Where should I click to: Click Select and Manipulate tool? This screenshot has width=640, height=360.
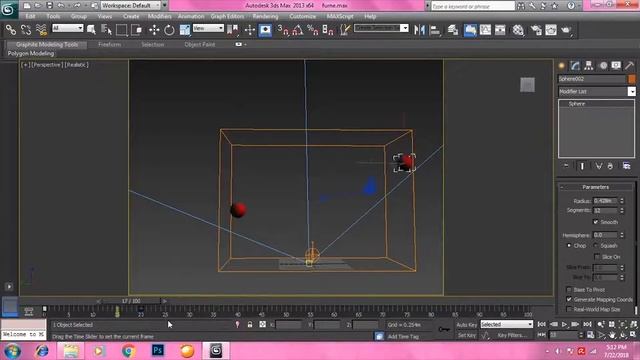(249, 30)
